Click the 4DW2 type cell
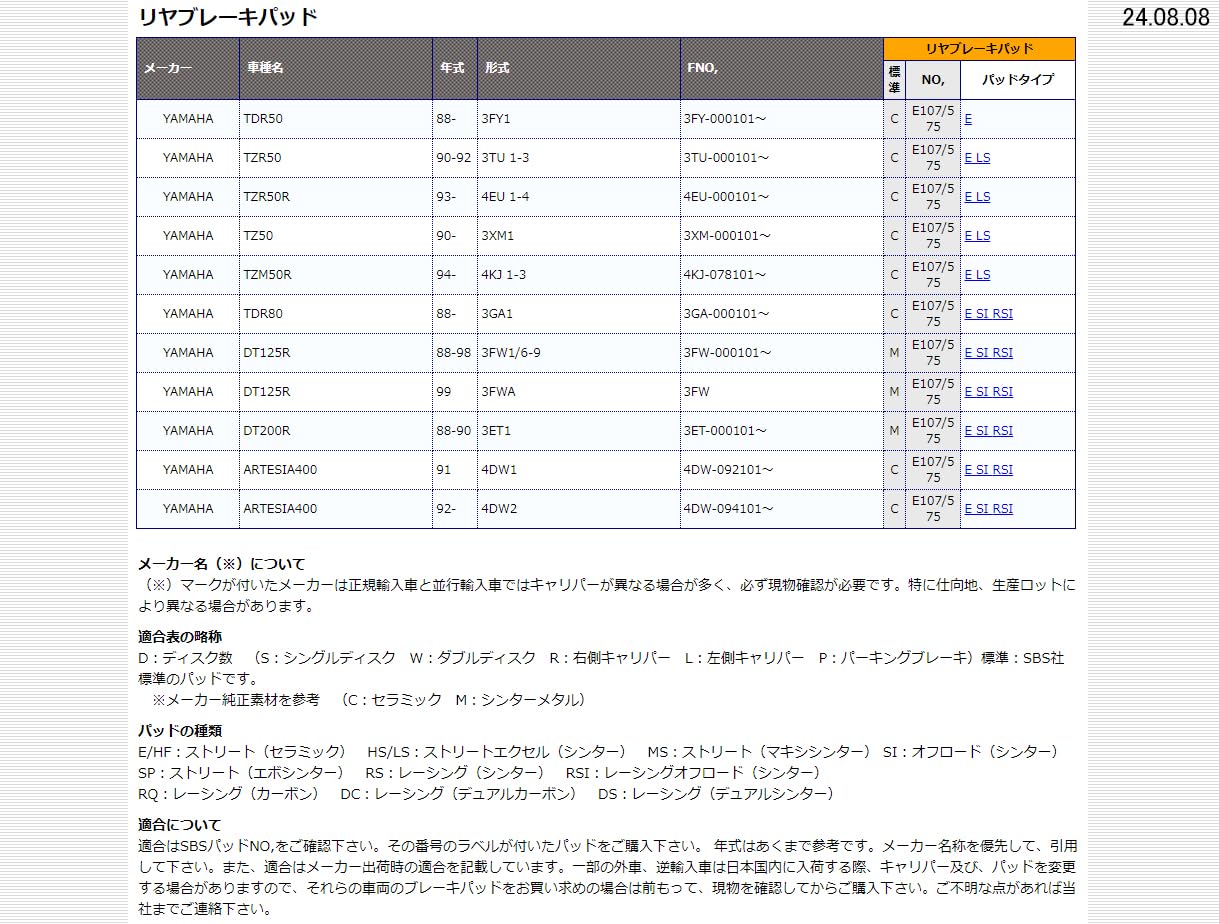This screenshot has width=1219, height=924. [579, 508]
